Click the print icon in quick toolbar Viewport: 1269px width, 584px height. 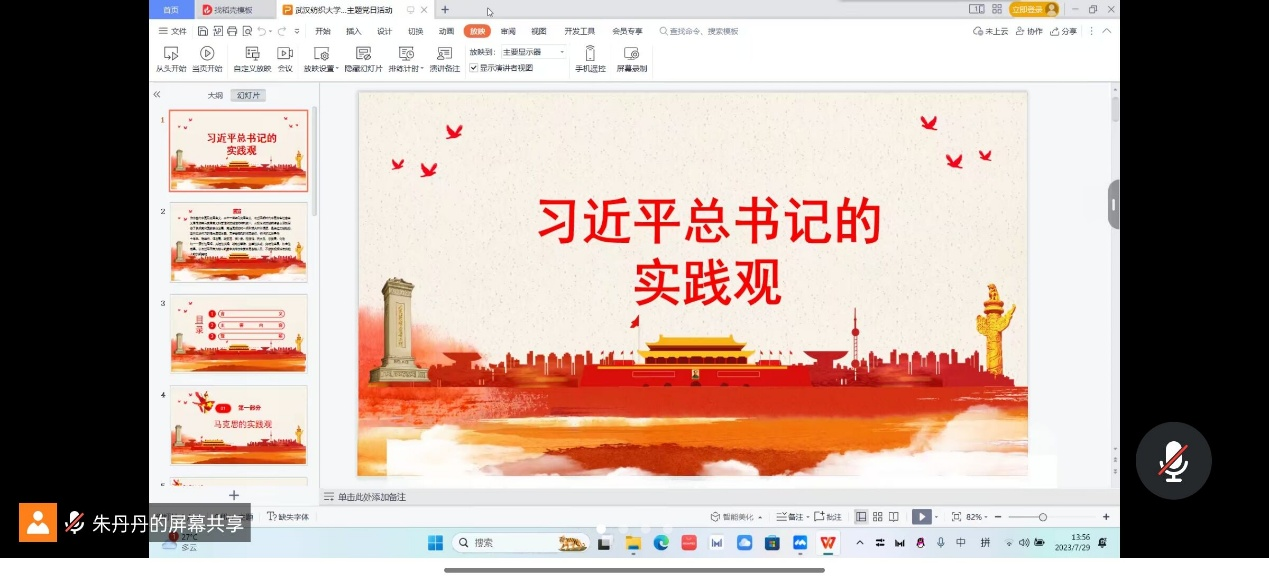(x=232, y=31)
